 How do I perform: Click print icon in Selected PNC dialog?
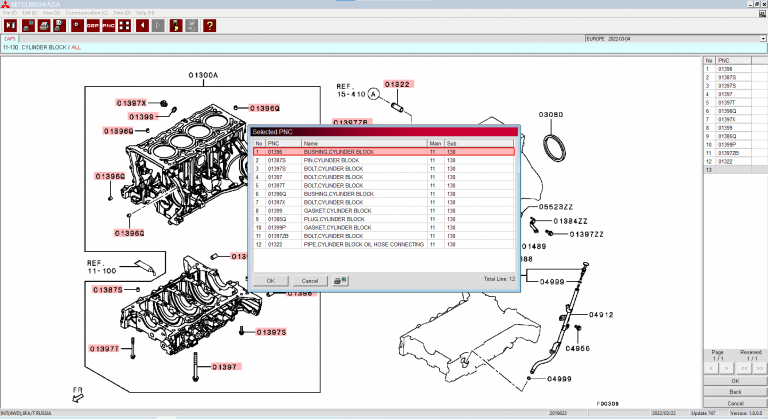[x=339, y=280]
